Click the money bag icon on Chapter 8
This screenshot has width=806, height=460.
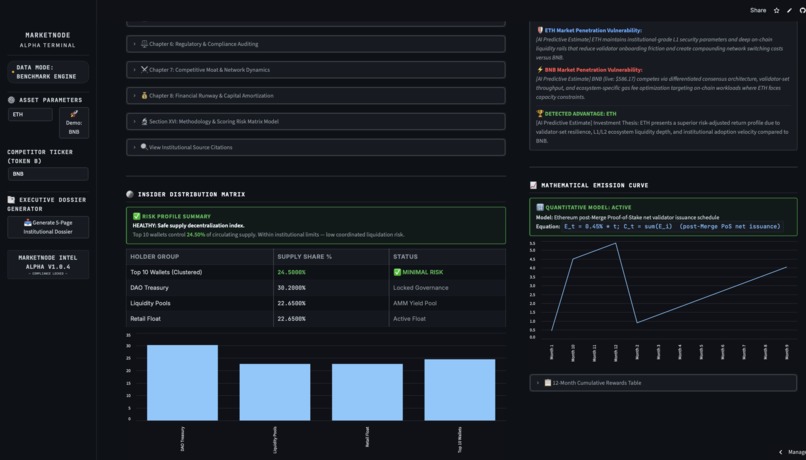144,95
